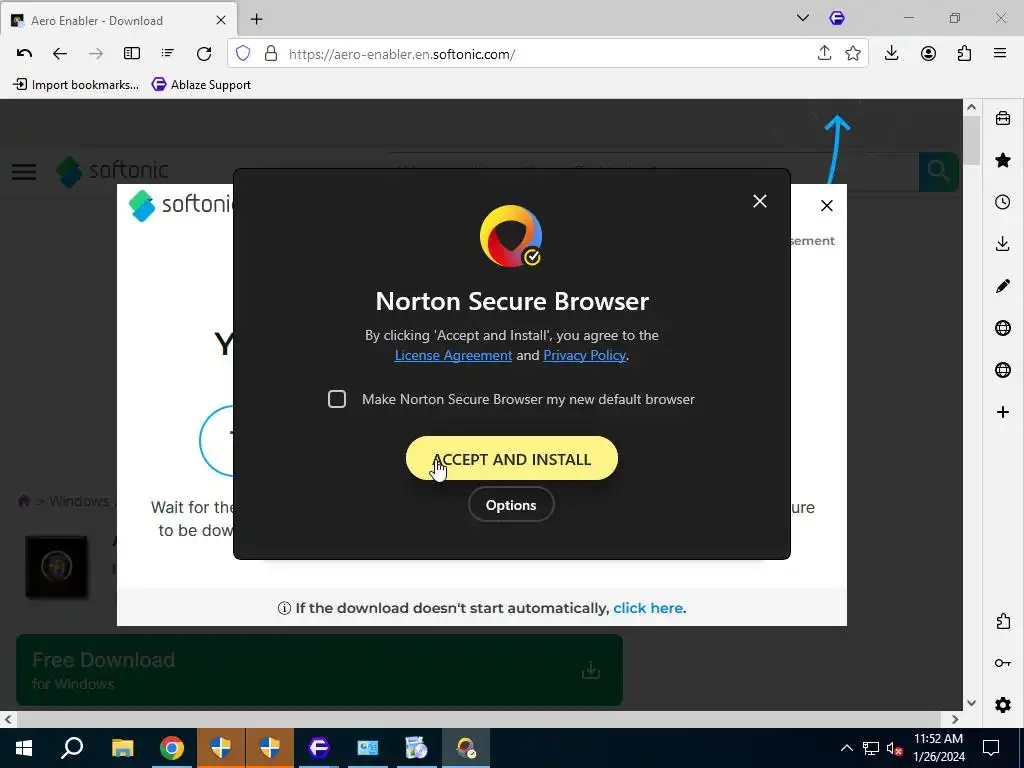This screenshot has height=768, width=1024.
Task: Open add-ons puzzle icon in right sidebar
Action: coord(1003,621)
